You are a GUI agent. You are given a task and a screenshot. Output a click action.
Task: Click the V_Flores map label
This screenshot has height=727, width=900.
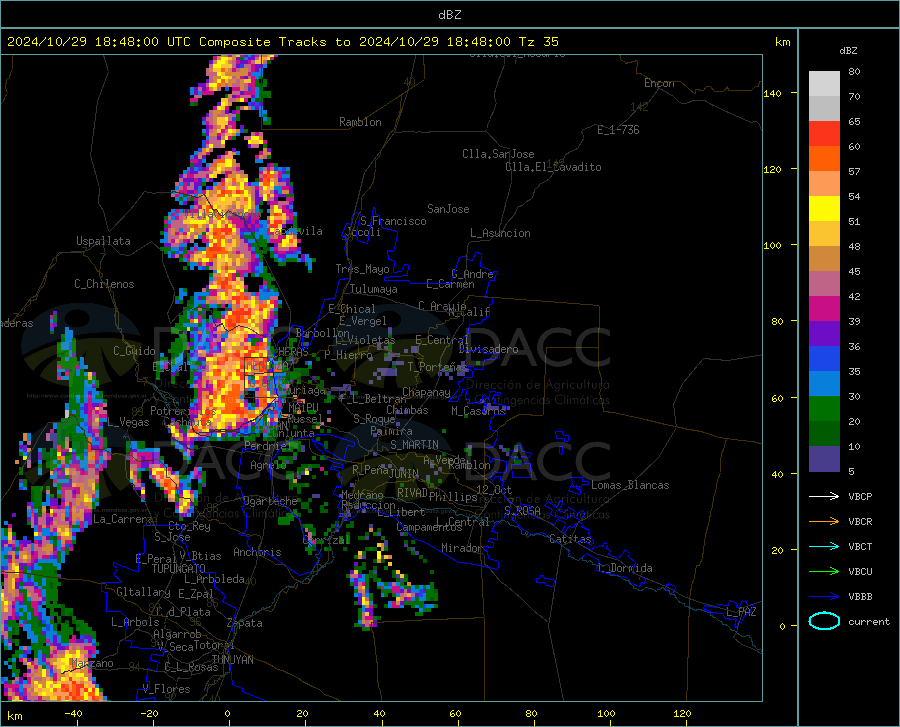point(166,689)
